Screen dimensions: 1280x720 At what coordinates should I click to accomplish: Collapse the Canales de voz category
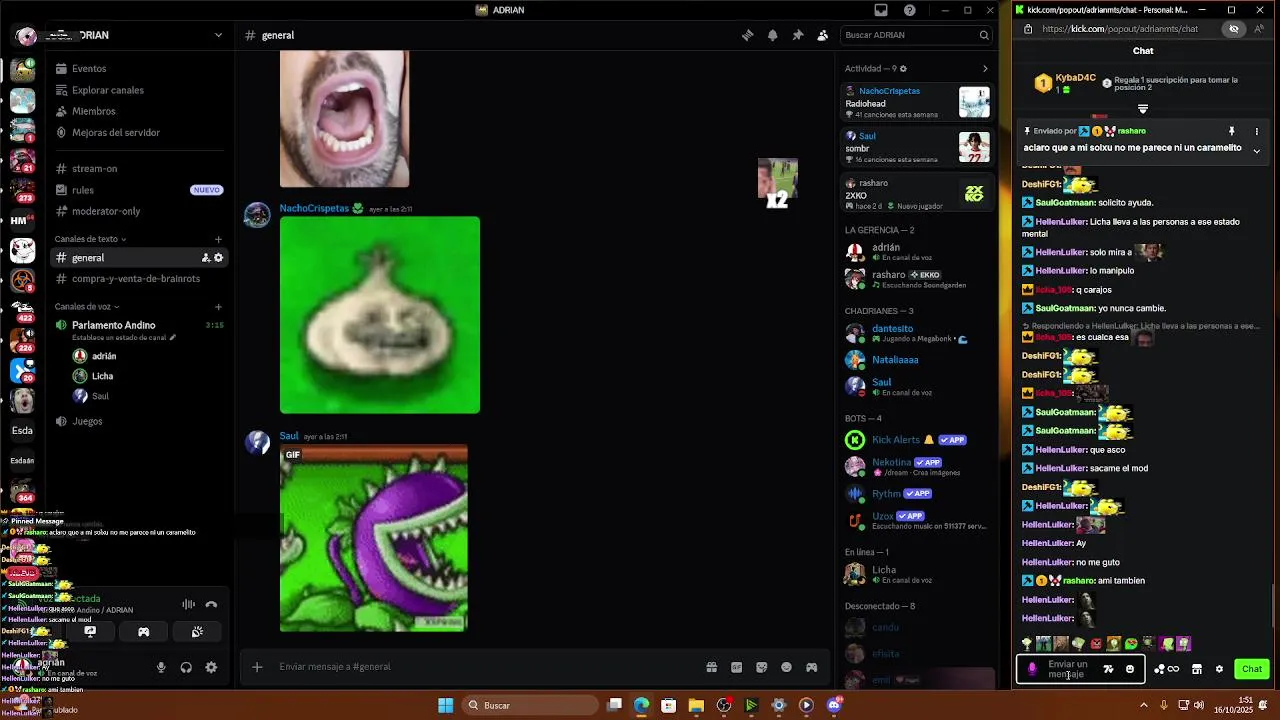click(x=87, y=307)
